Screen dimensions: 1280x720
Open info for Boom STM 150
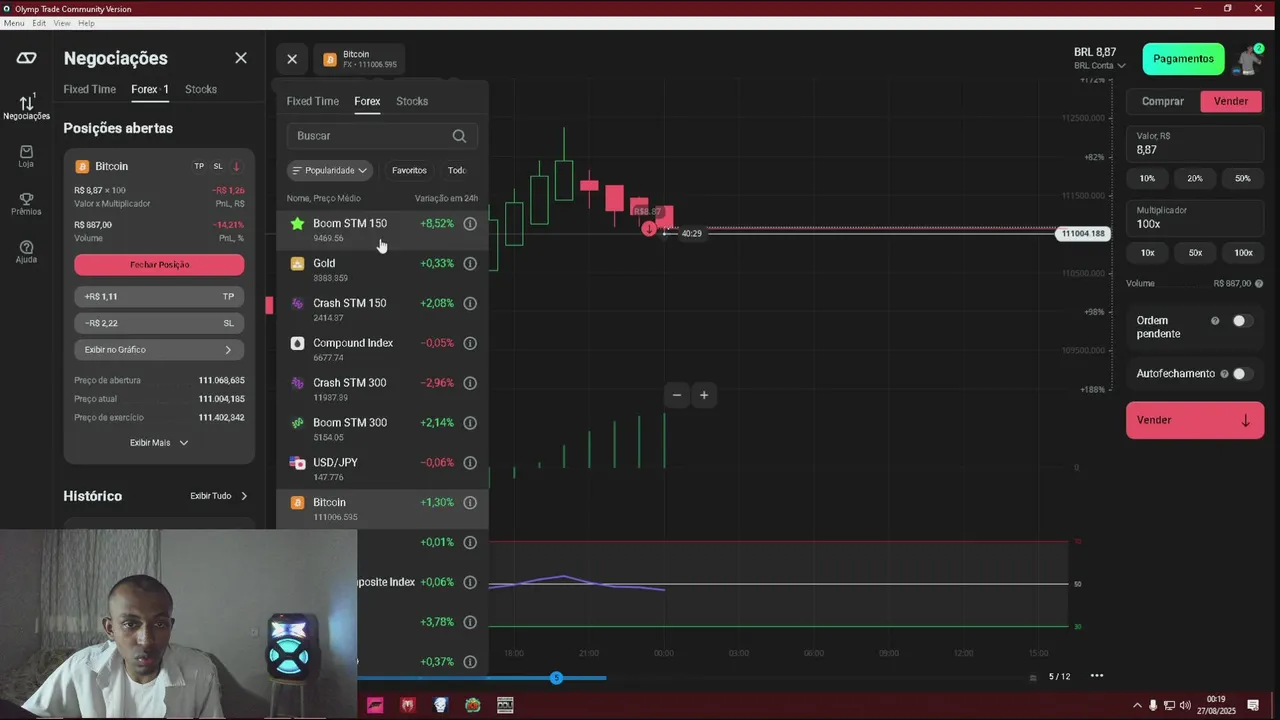pos(470,224)
